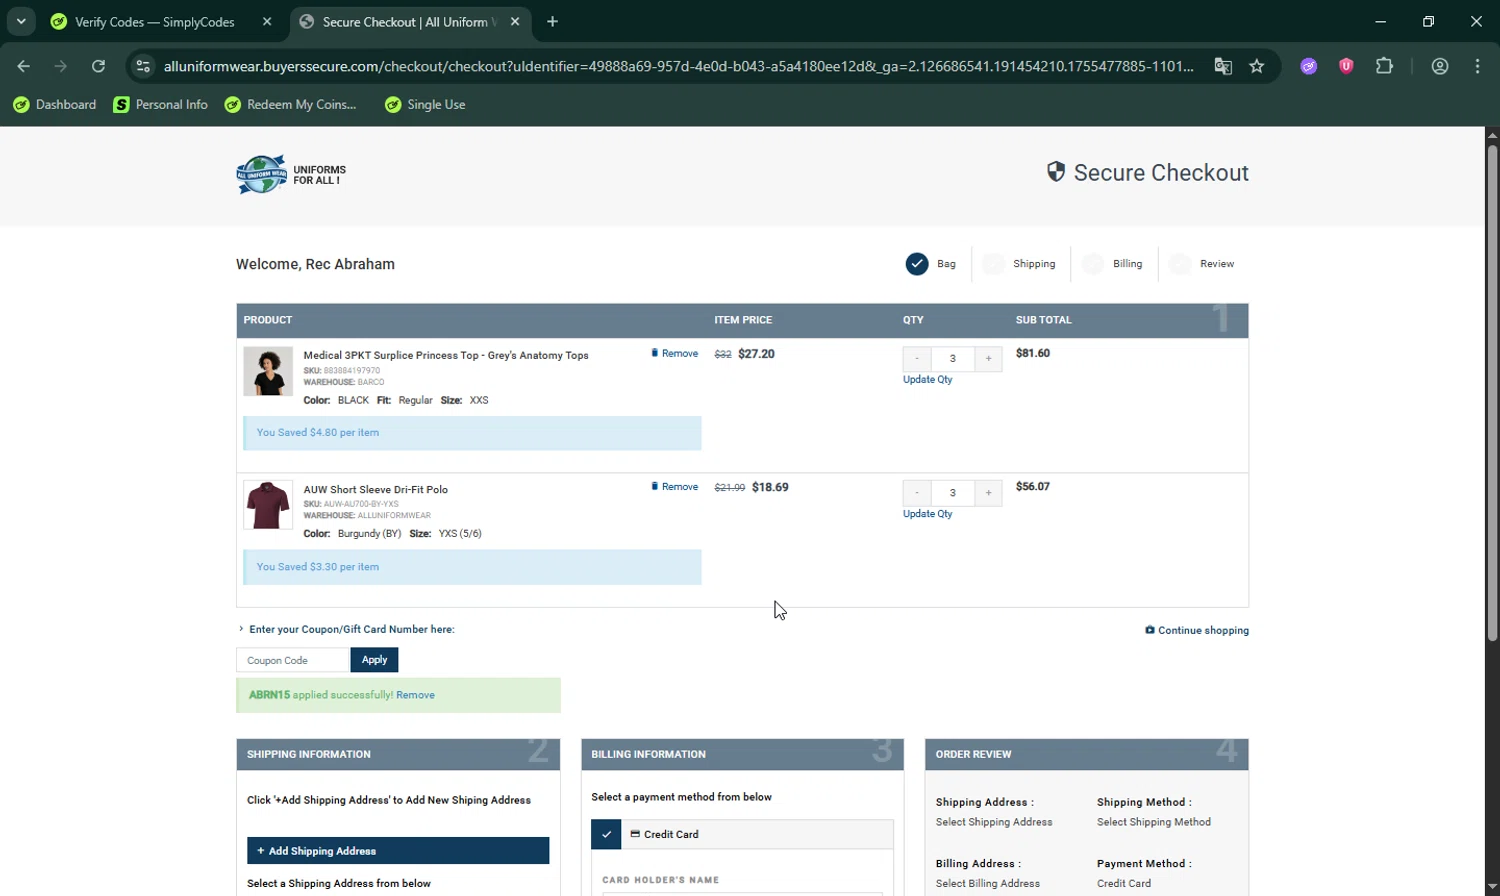Select the Shipping checkout step

(1019, 264)
